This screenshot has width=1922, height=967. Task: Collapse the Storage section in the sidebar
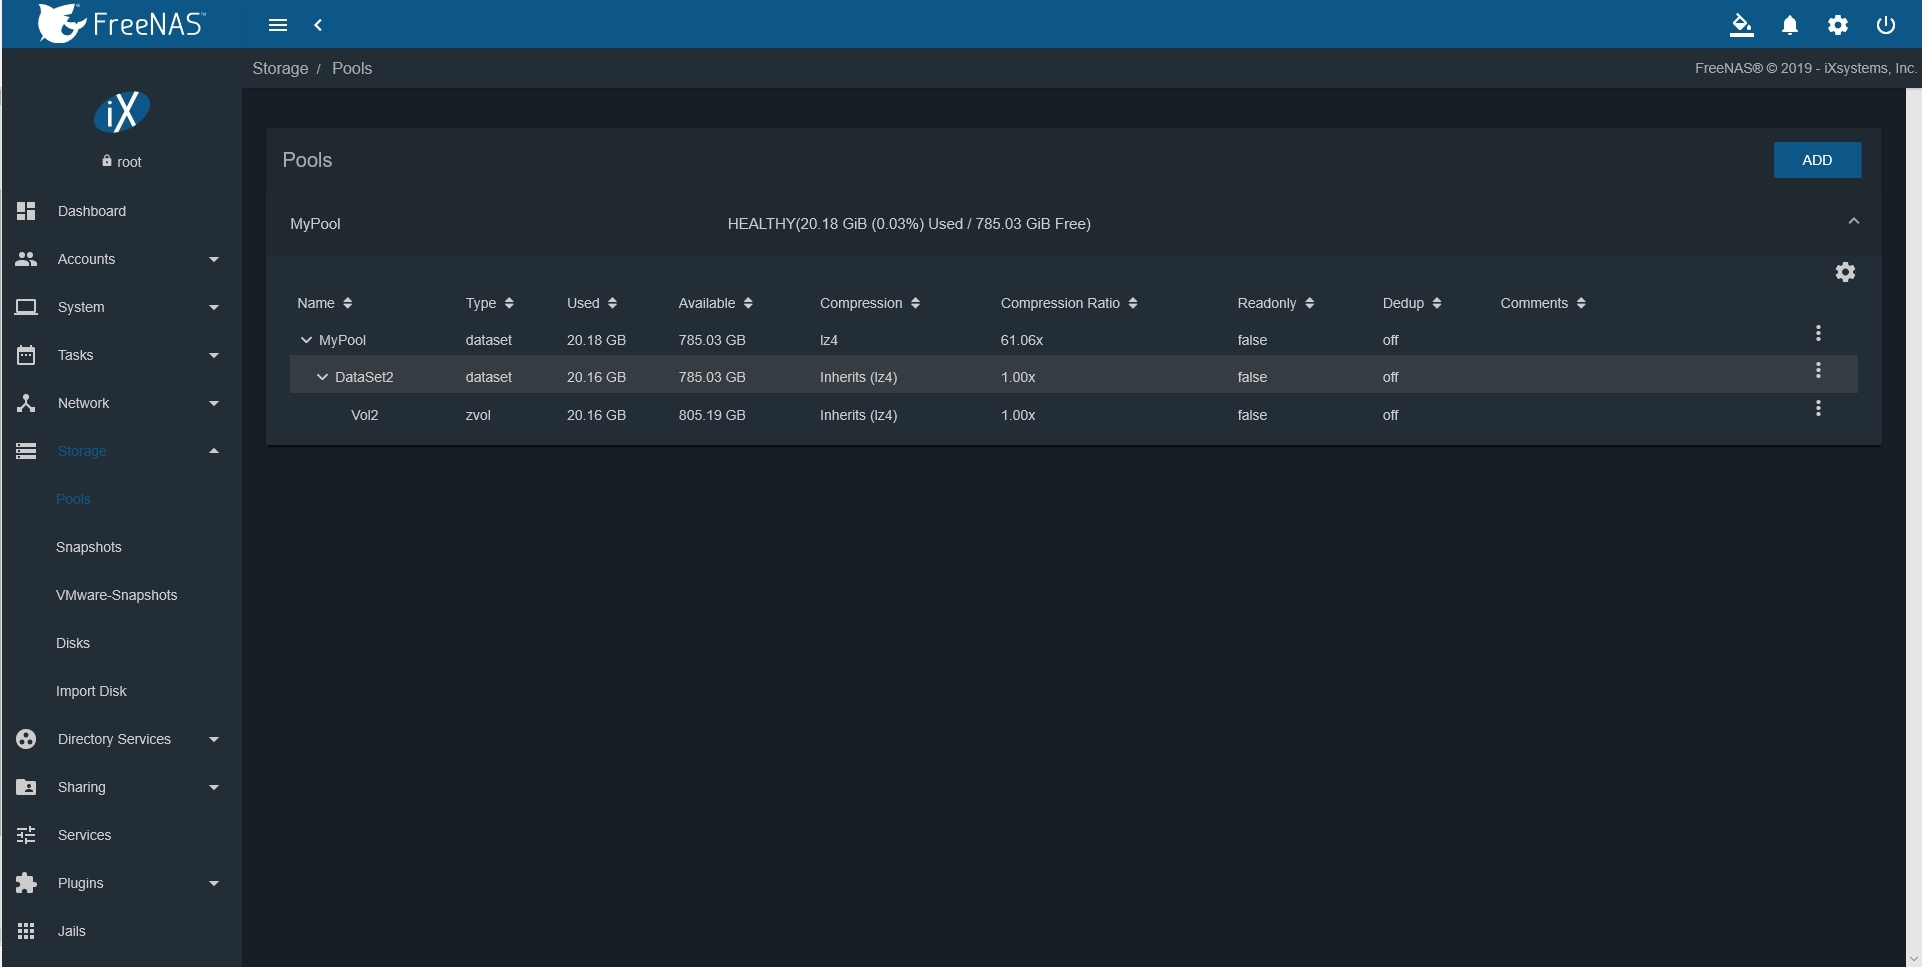coord(213,451)
